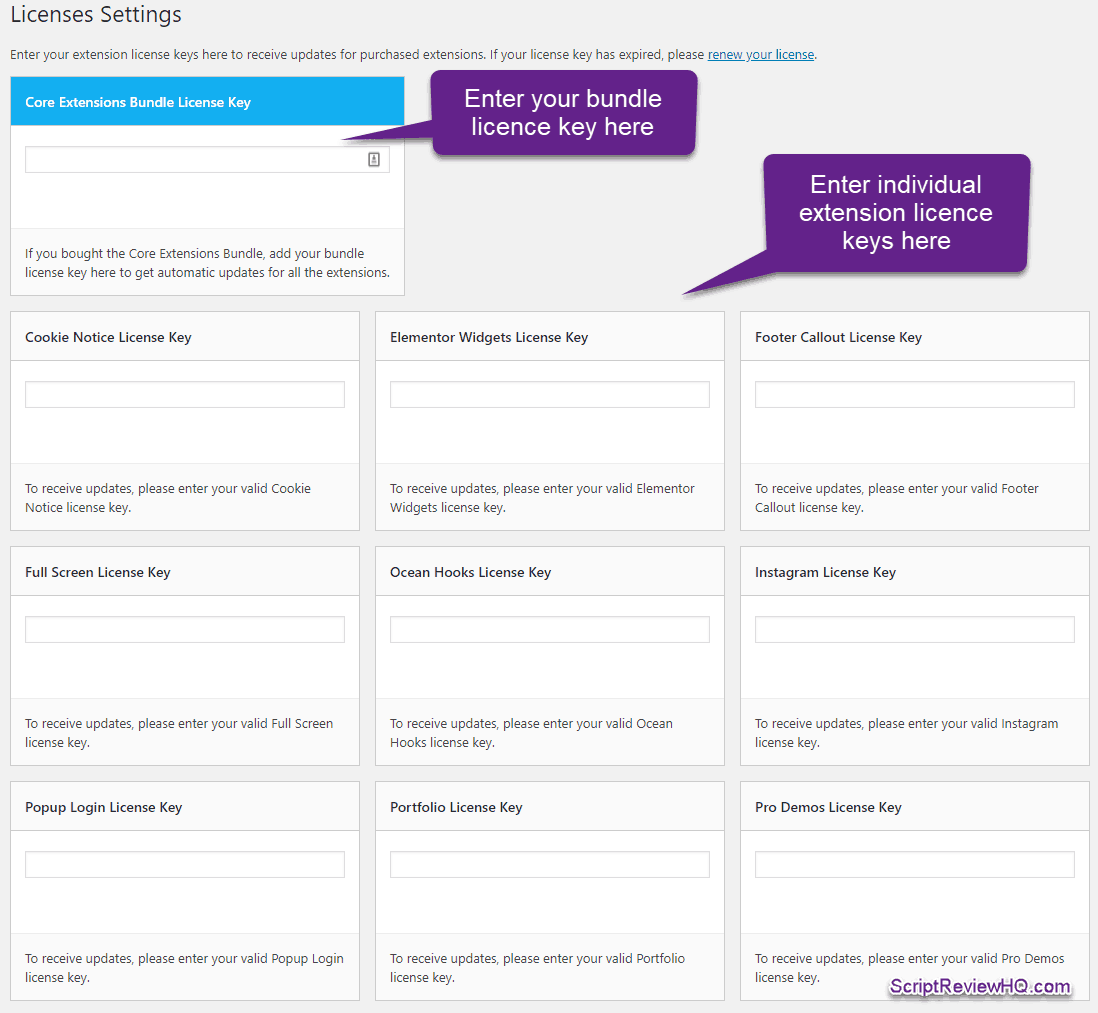The image size is (1098, 1013).
Task: Click the Portfolio license key input
Action: click(x=550, y=865)
